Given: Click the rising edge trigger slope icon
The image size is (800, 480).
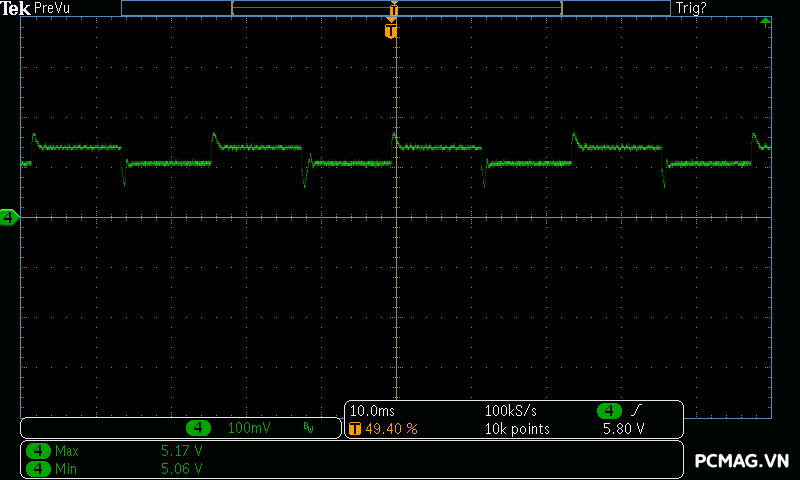Looking at the screenshot, I should pos(636,411).
